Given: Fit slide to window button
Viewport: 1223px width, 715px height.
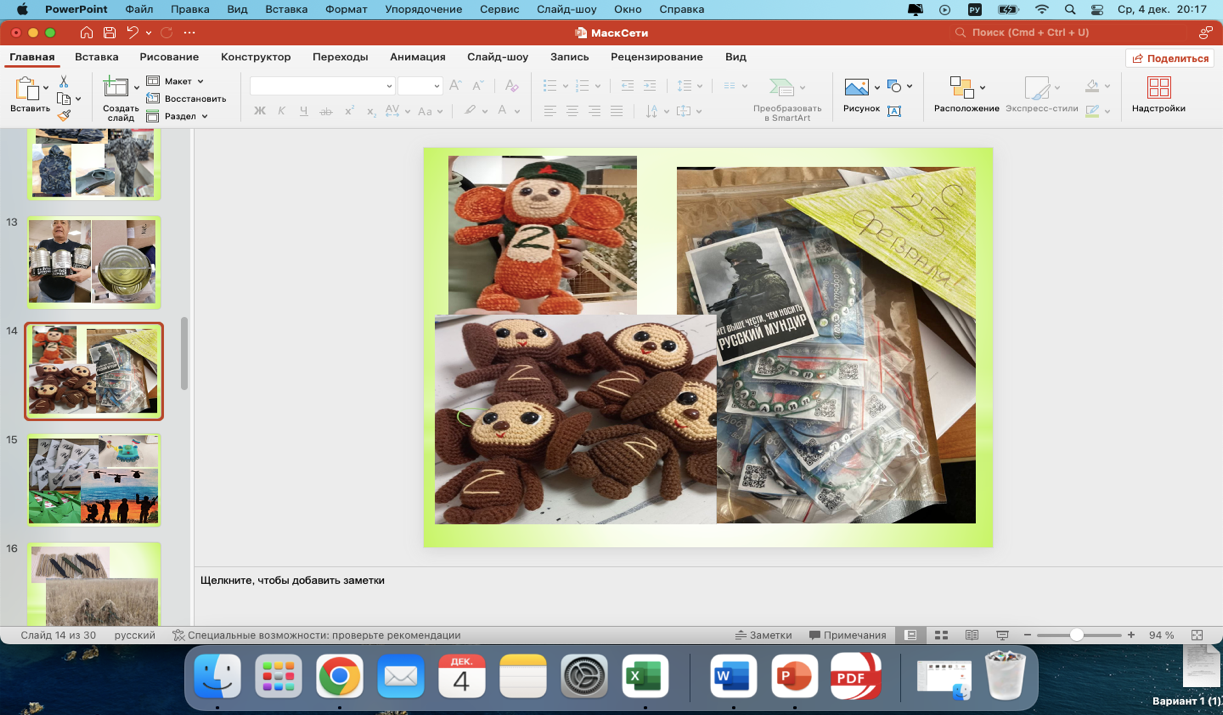Looking at the screenshot, I should point(1197,635).
